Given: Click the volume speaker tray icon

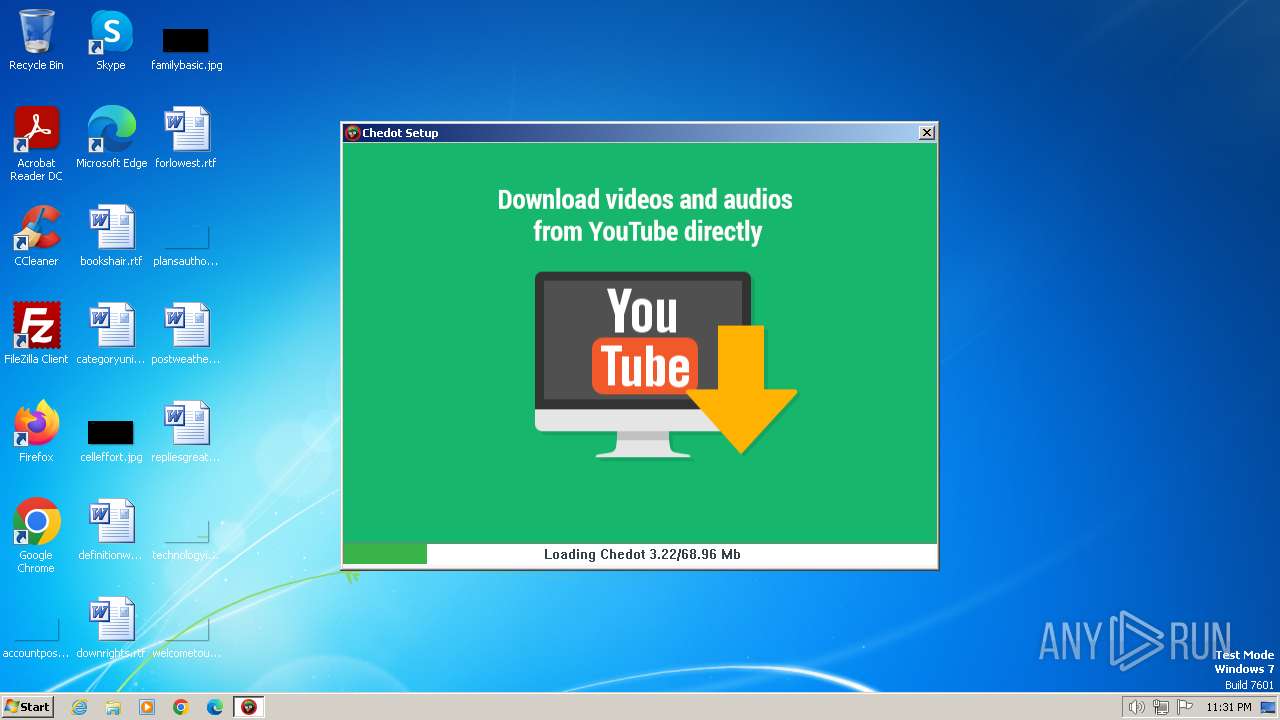Looking at the screenshot, I should pyautogui.click(x=1136, y=707).
